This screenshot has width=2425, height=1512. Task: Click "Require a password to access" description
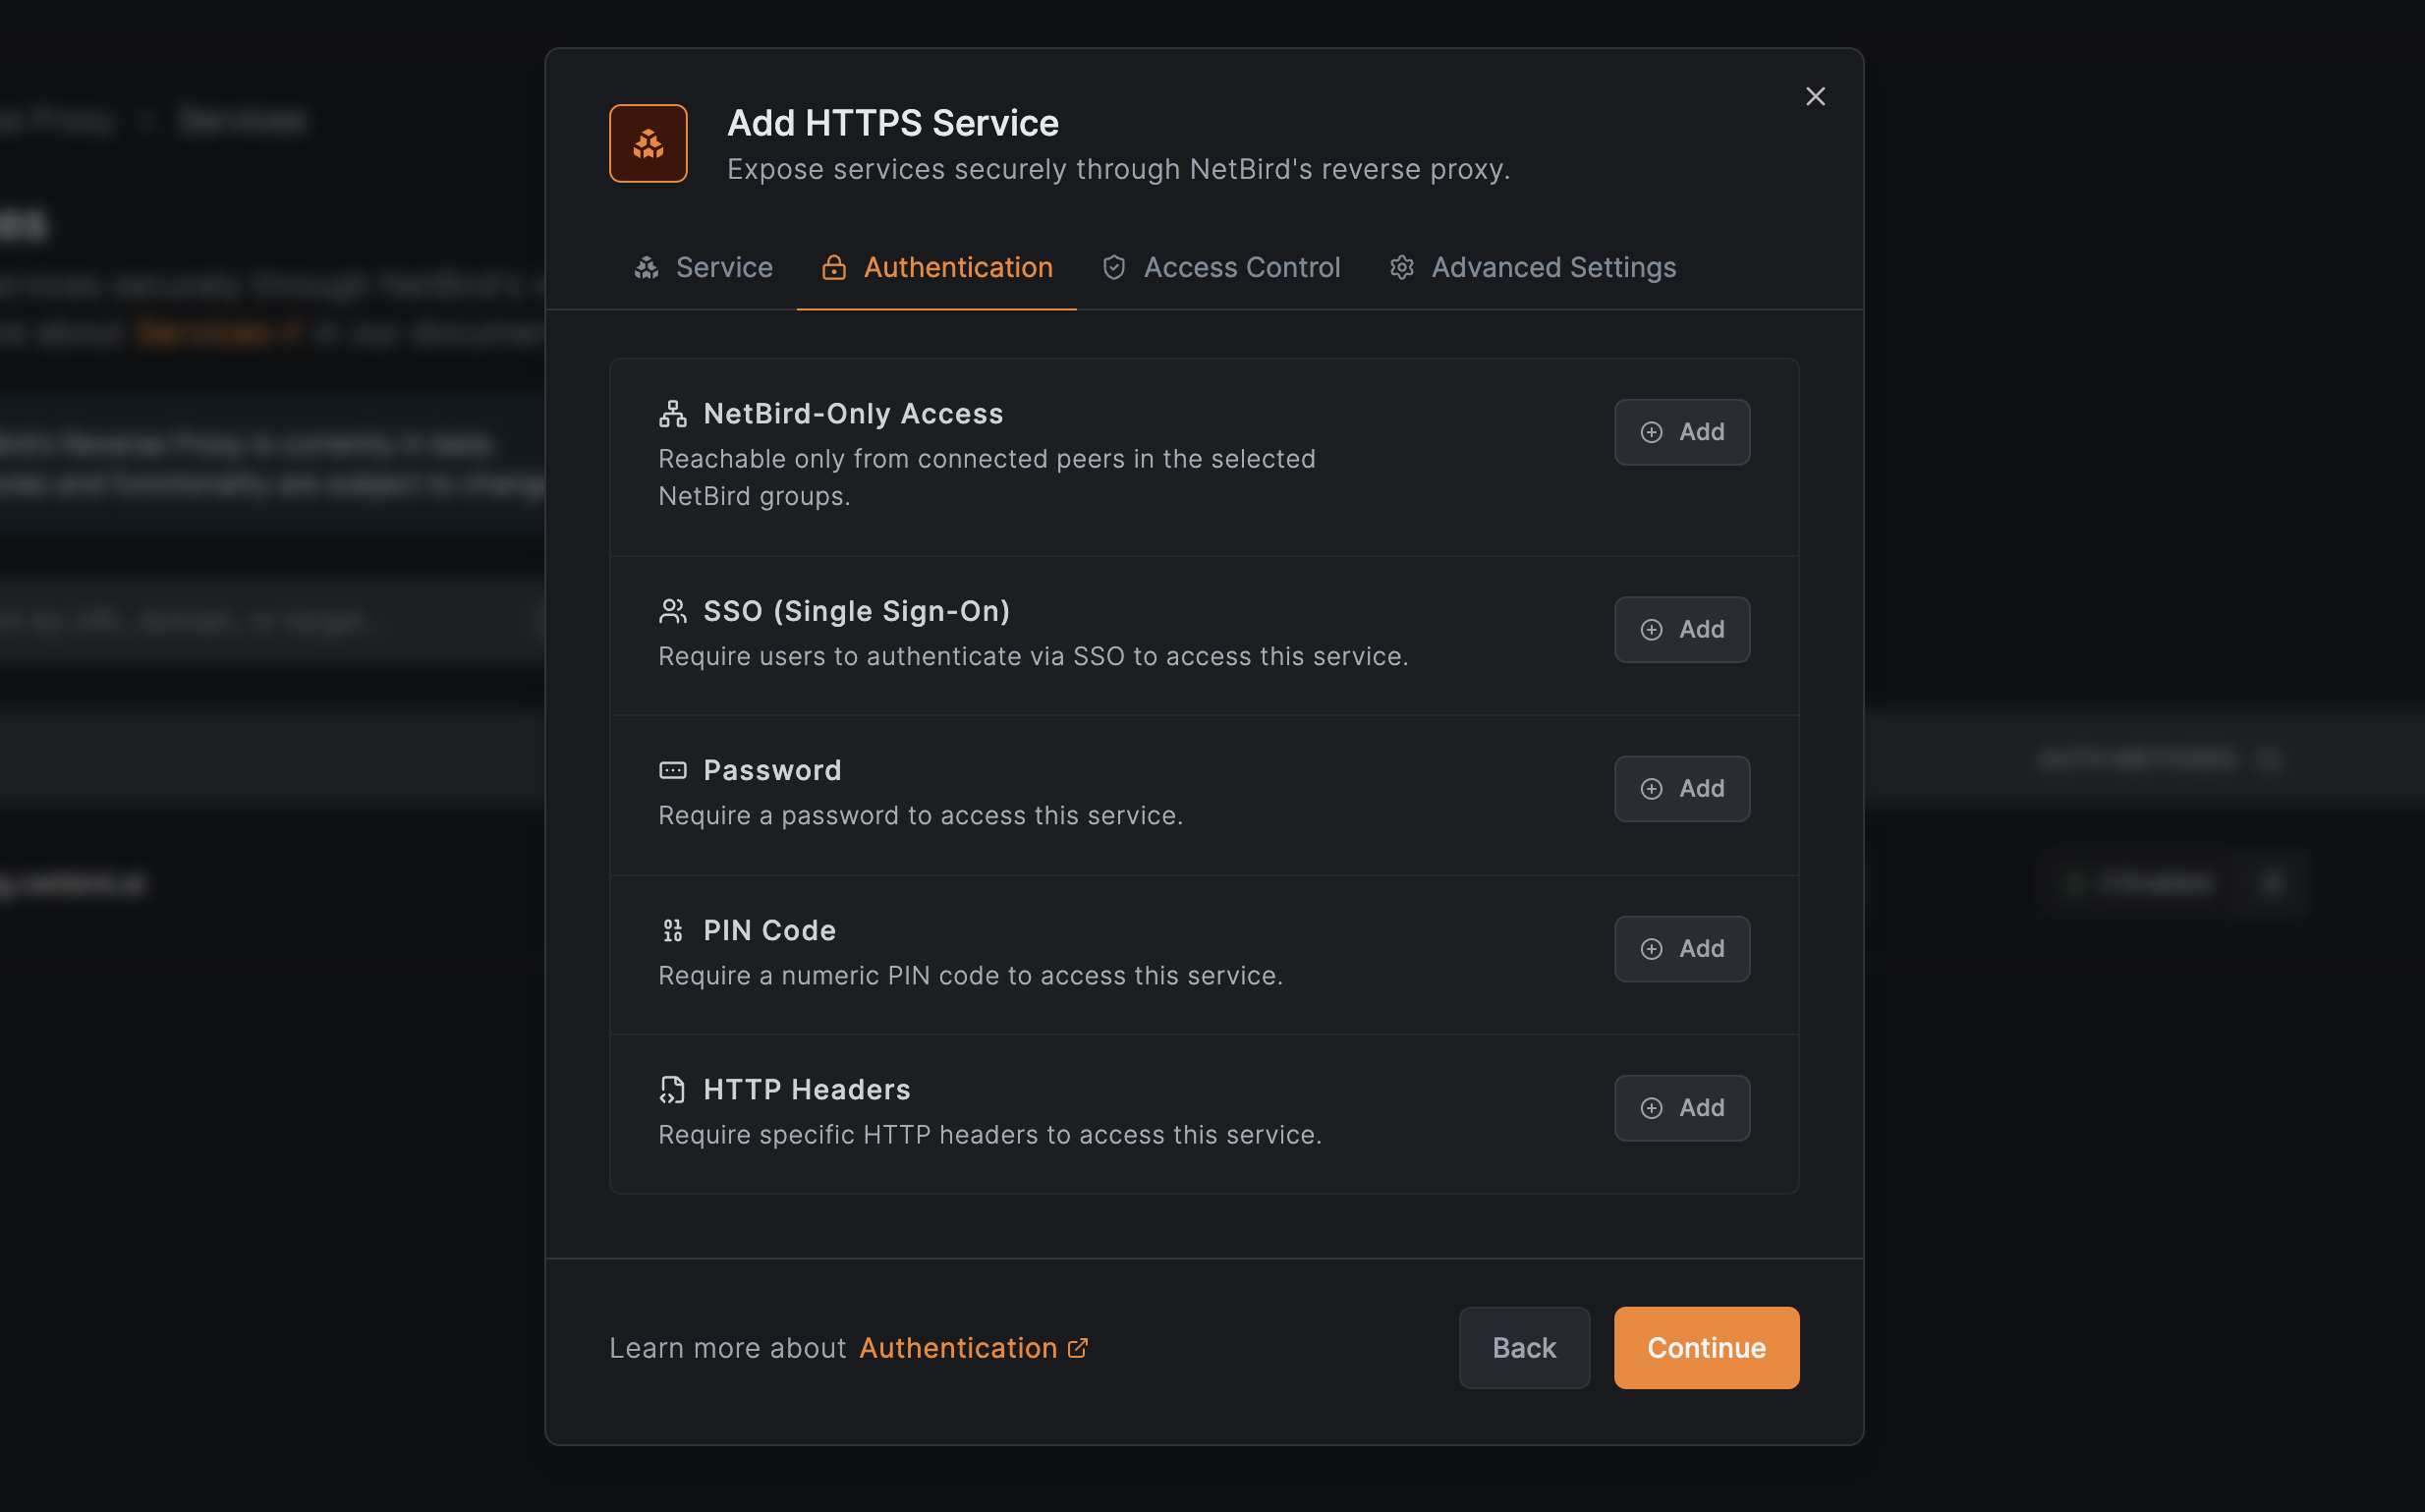(920, 815)
